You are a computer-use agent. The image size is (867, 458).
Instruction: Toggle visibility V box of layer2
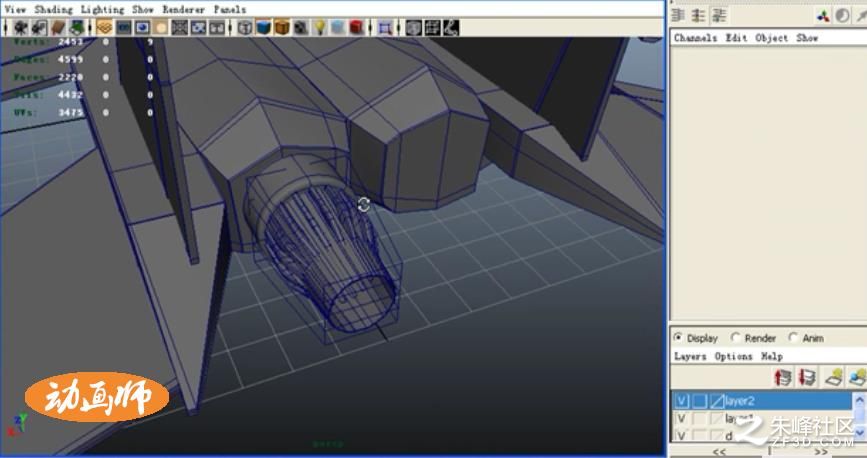click(x=682, y=401)
